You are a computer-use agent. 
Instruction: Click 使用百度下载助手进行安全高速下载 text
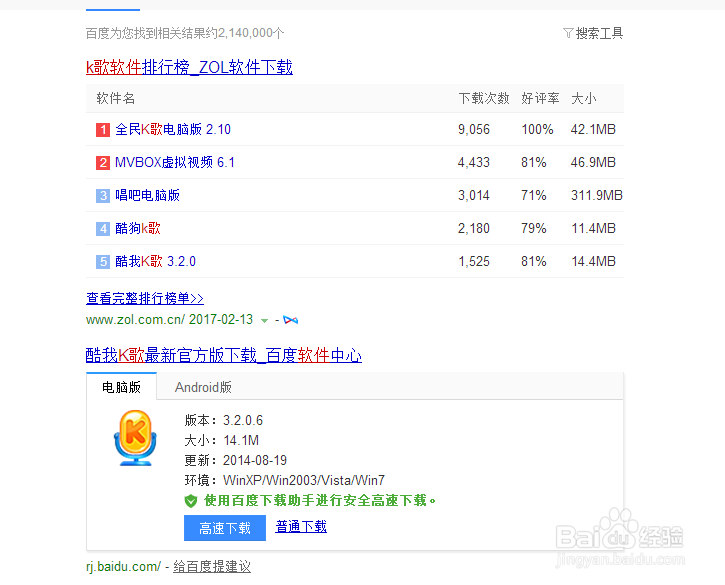(320, 500)
